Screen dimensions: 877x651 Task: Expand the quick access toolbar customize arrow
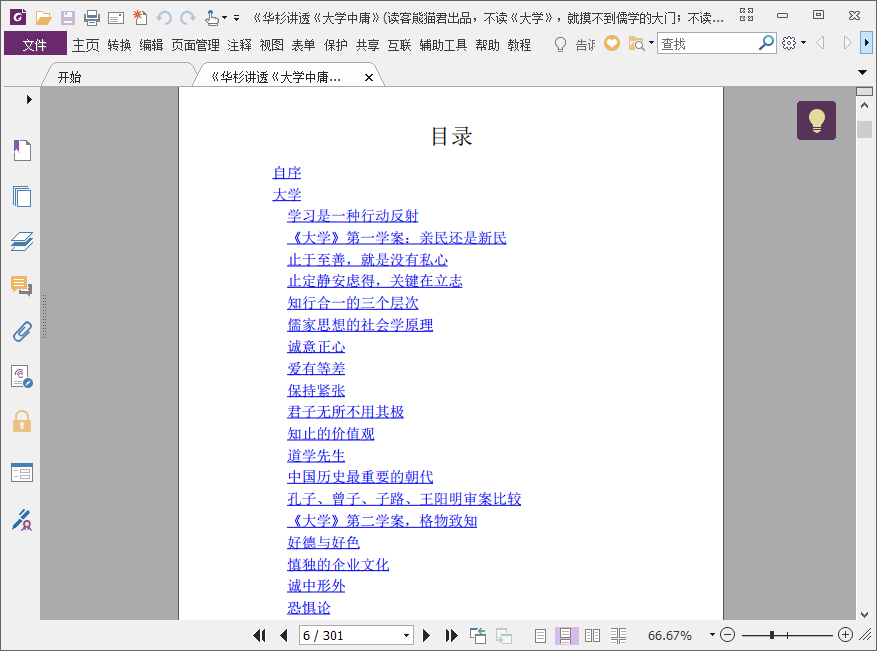(x=237, y=18)
